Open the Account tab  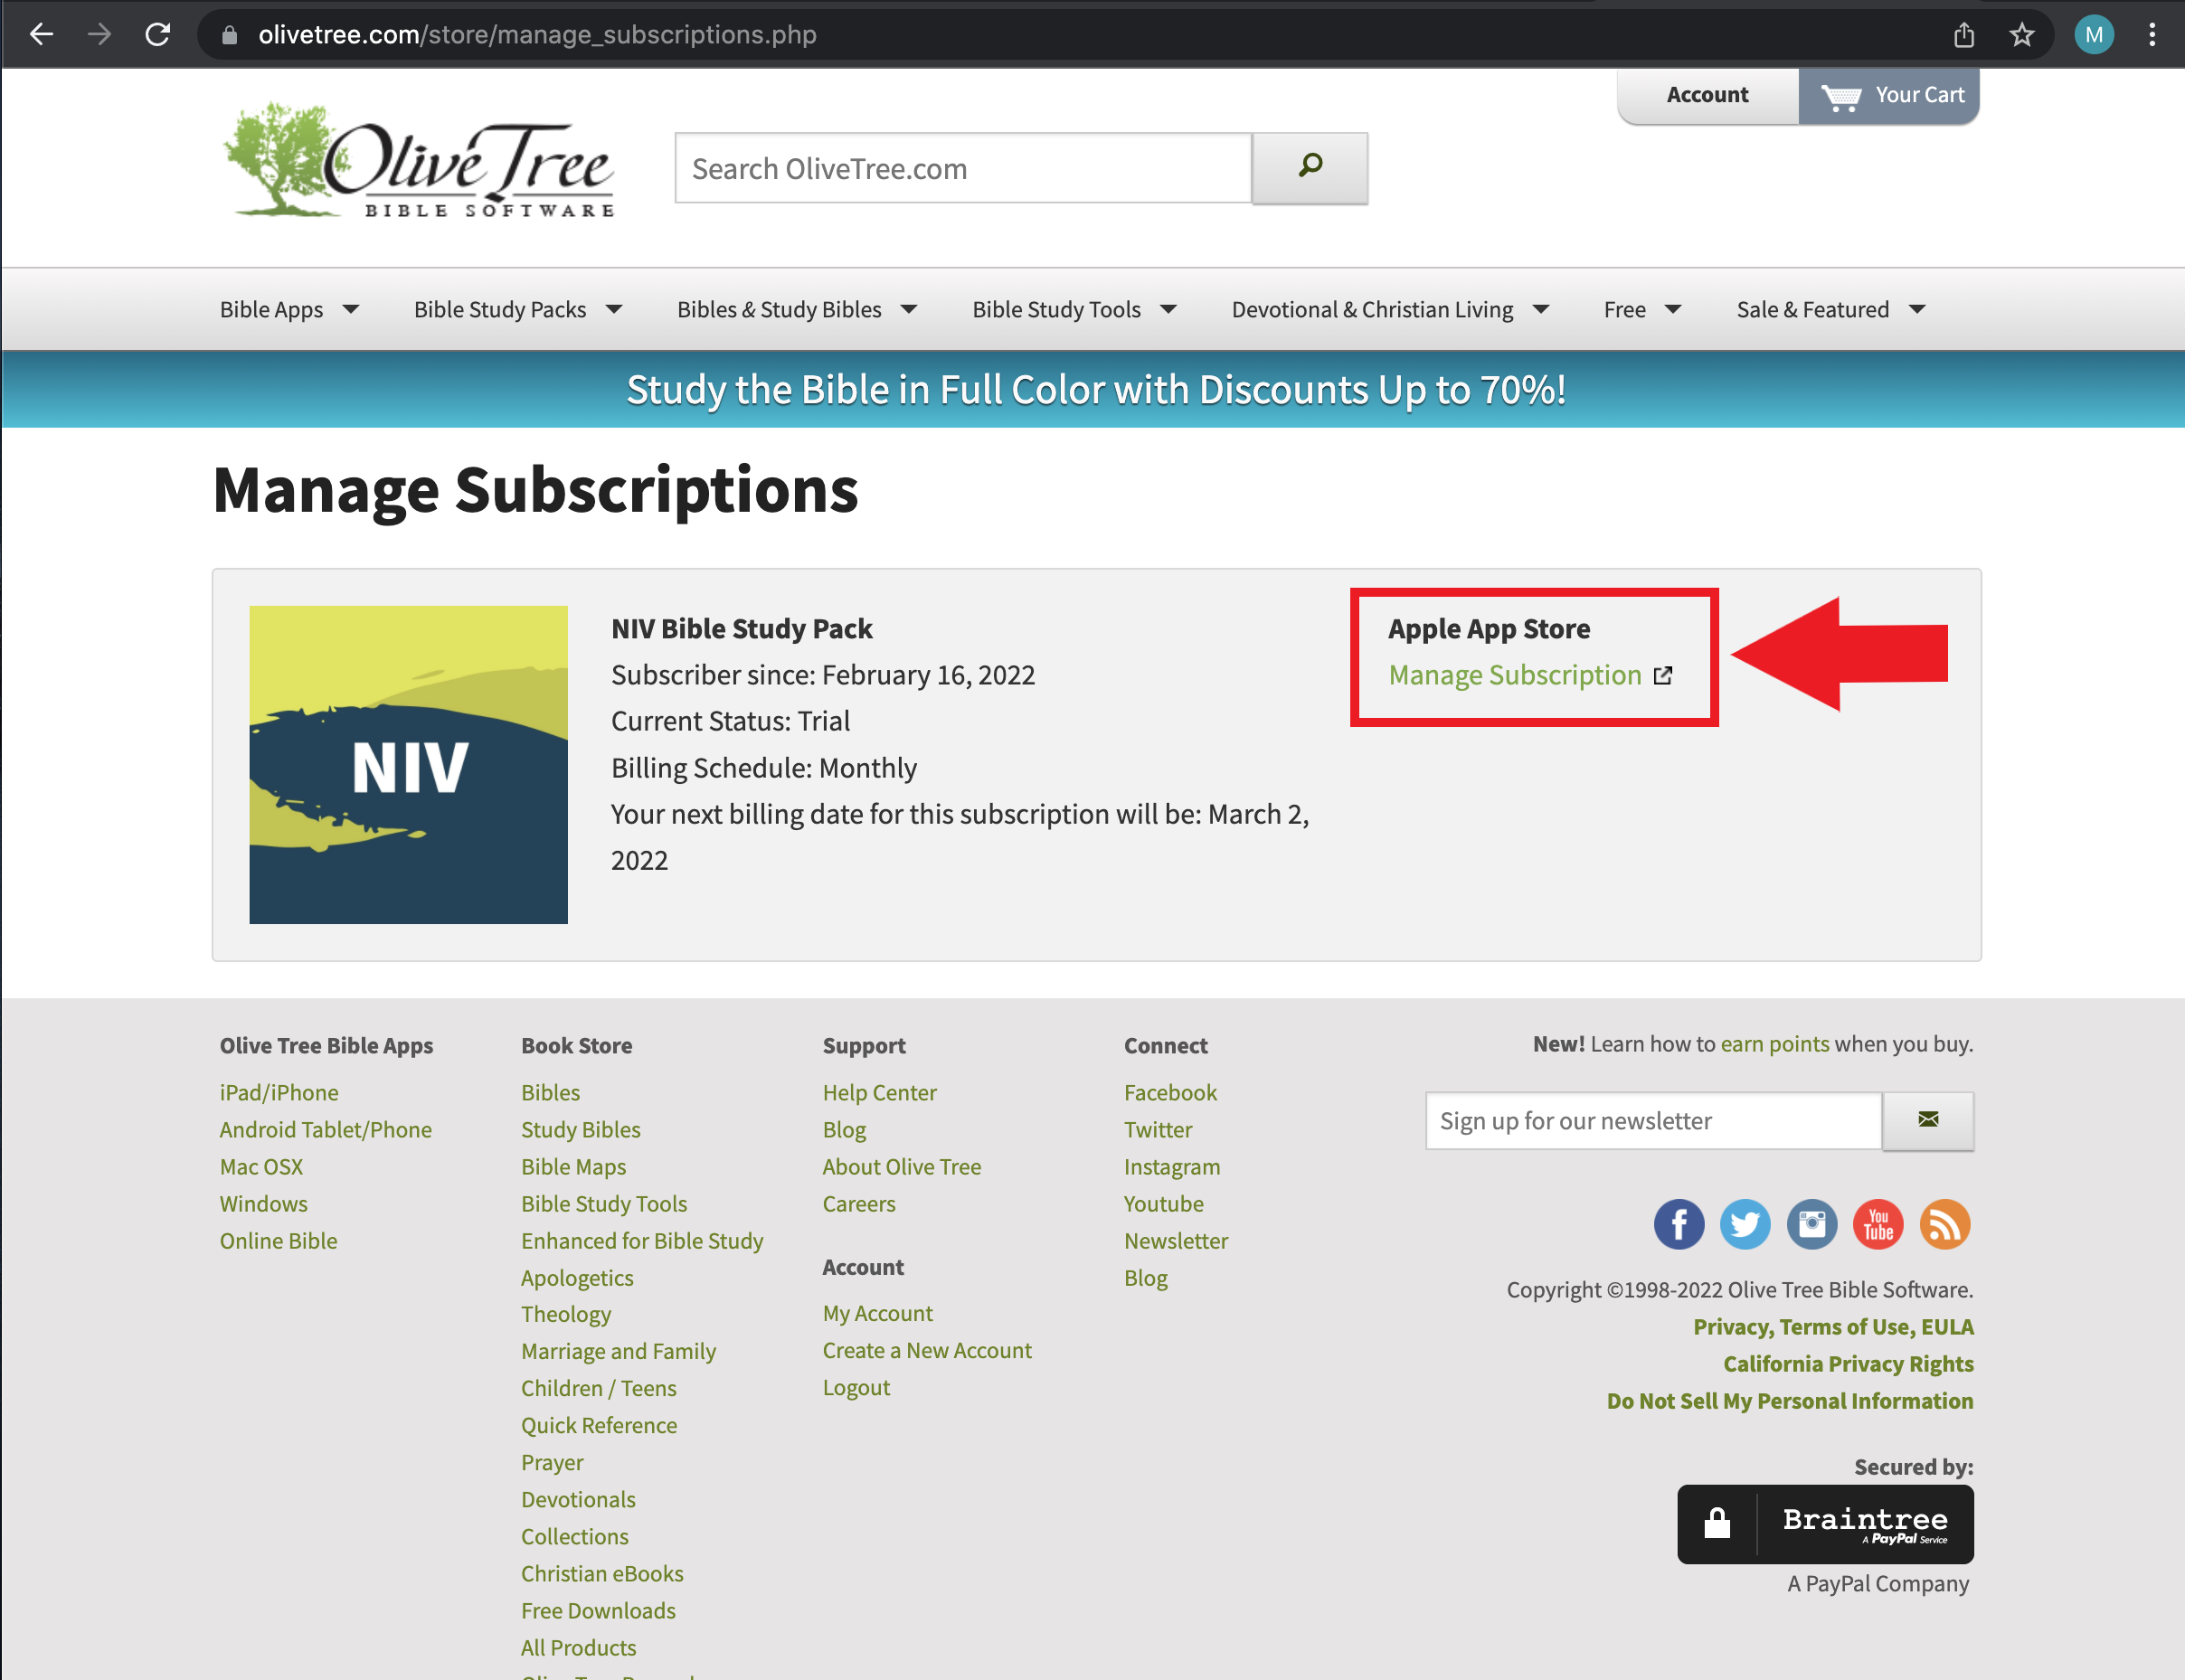click(x=1707, y=95)
